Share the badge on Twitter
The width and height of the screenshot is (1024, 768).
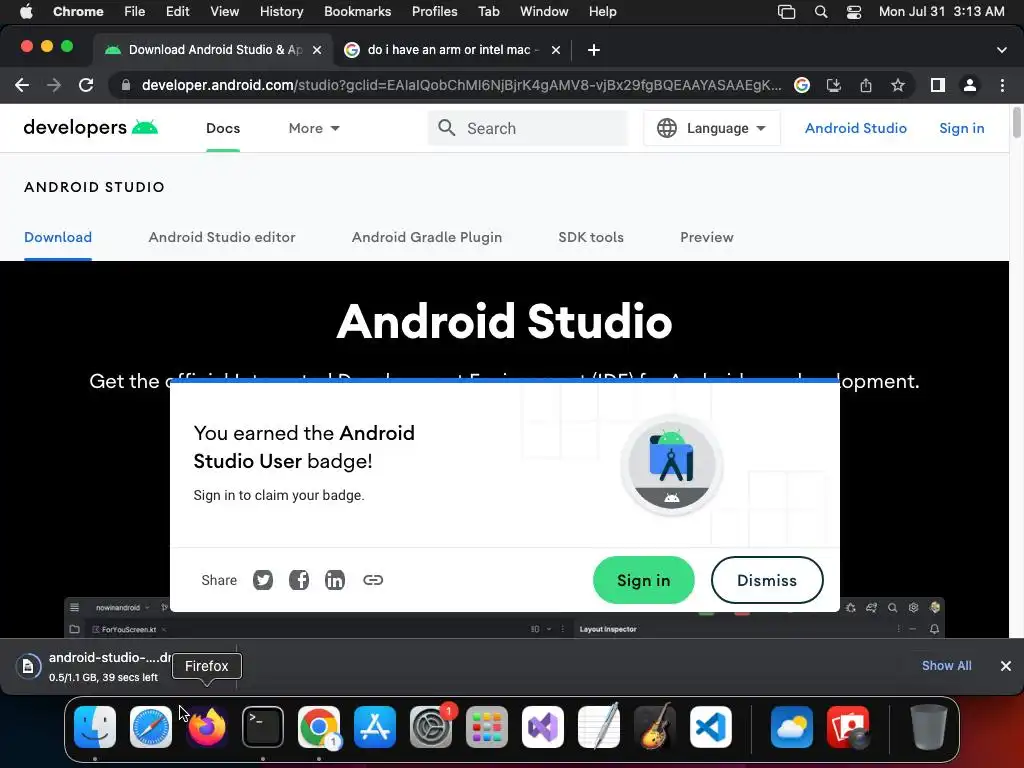[x=263, y=580]
